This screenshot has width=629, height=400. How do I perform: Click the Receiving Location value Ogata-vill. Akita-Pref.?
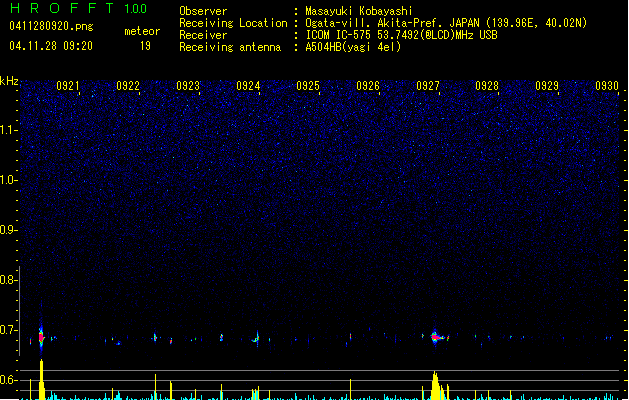(375, 23)
